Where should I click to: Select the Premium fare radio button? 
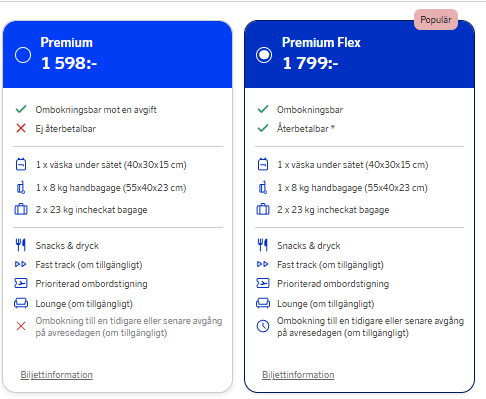23,55
